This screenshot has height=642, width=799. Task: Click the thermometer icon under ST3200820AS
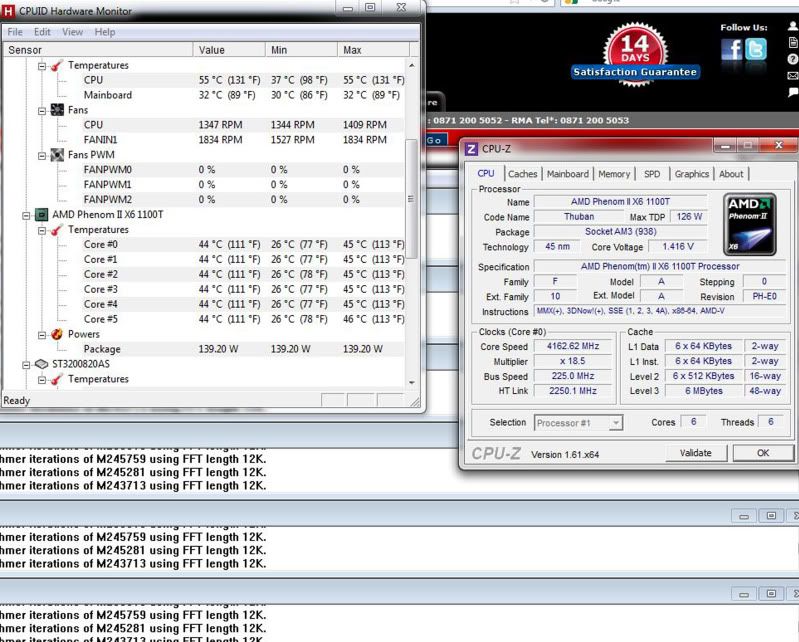pyautogui.click(x=57, y=379)
